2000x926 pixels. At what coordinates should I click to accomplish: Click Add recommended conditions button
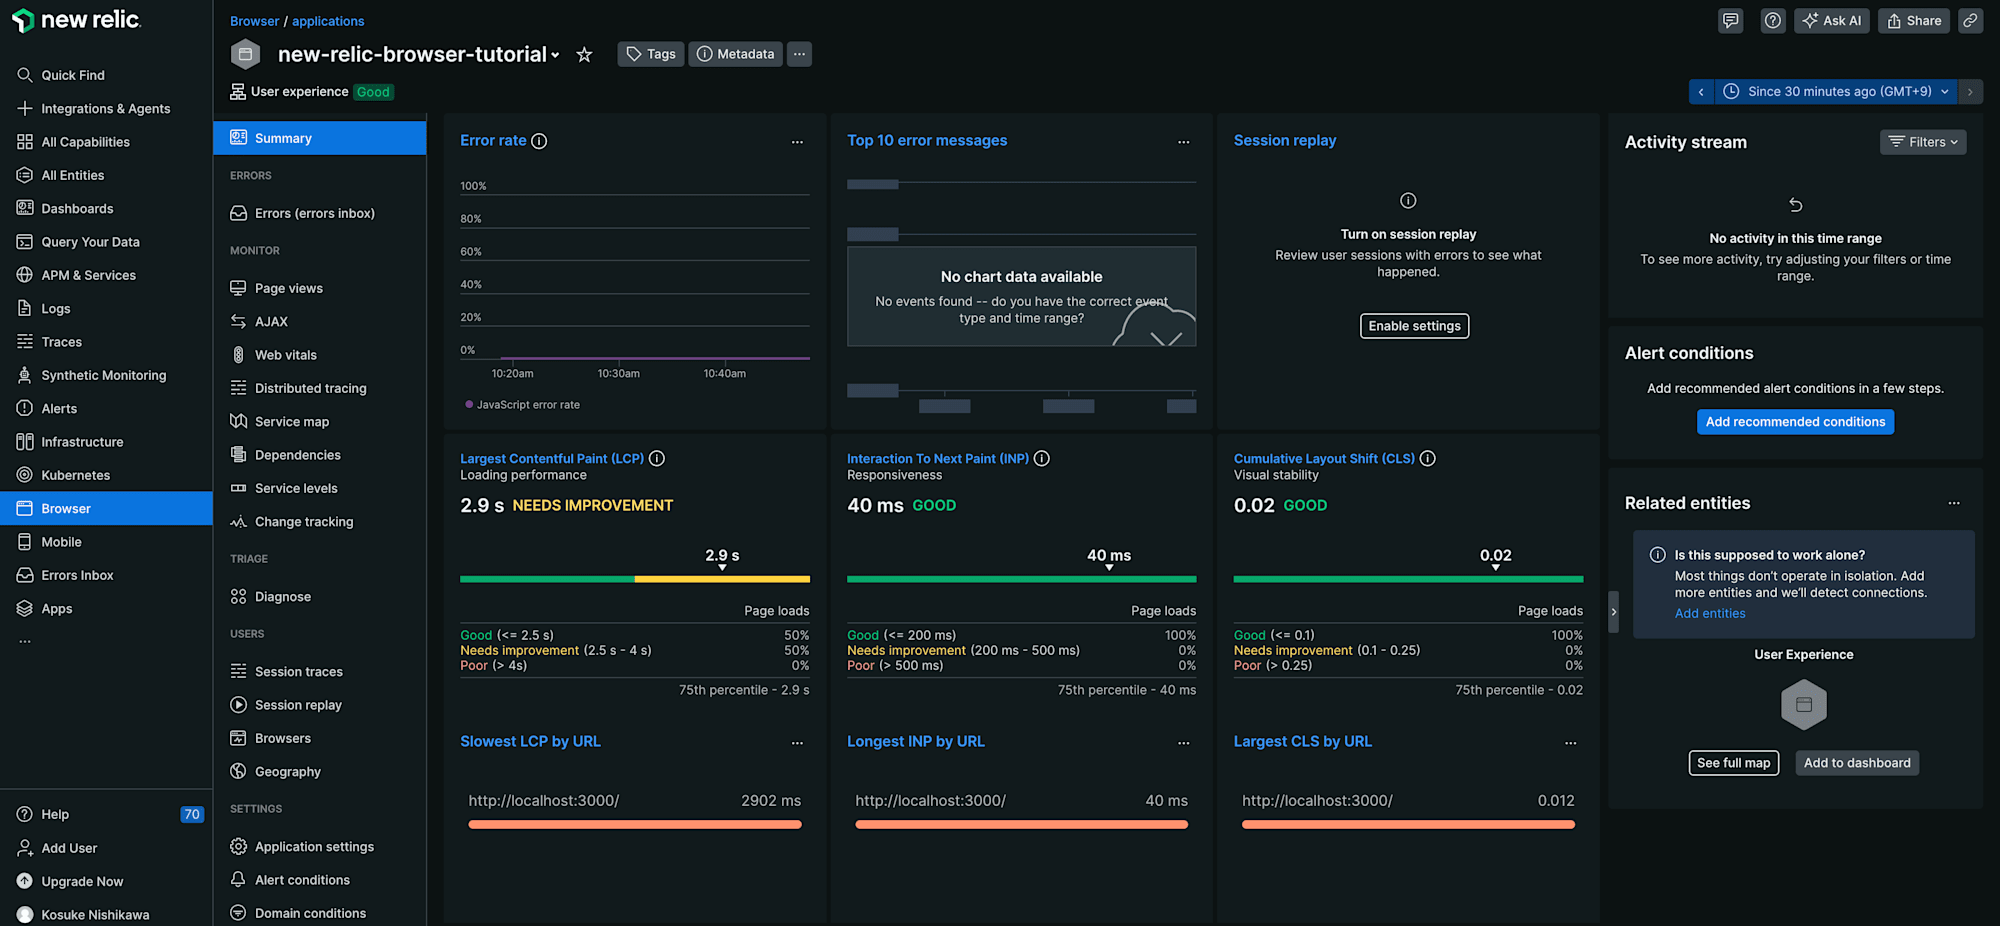(x=1795, y=422)
